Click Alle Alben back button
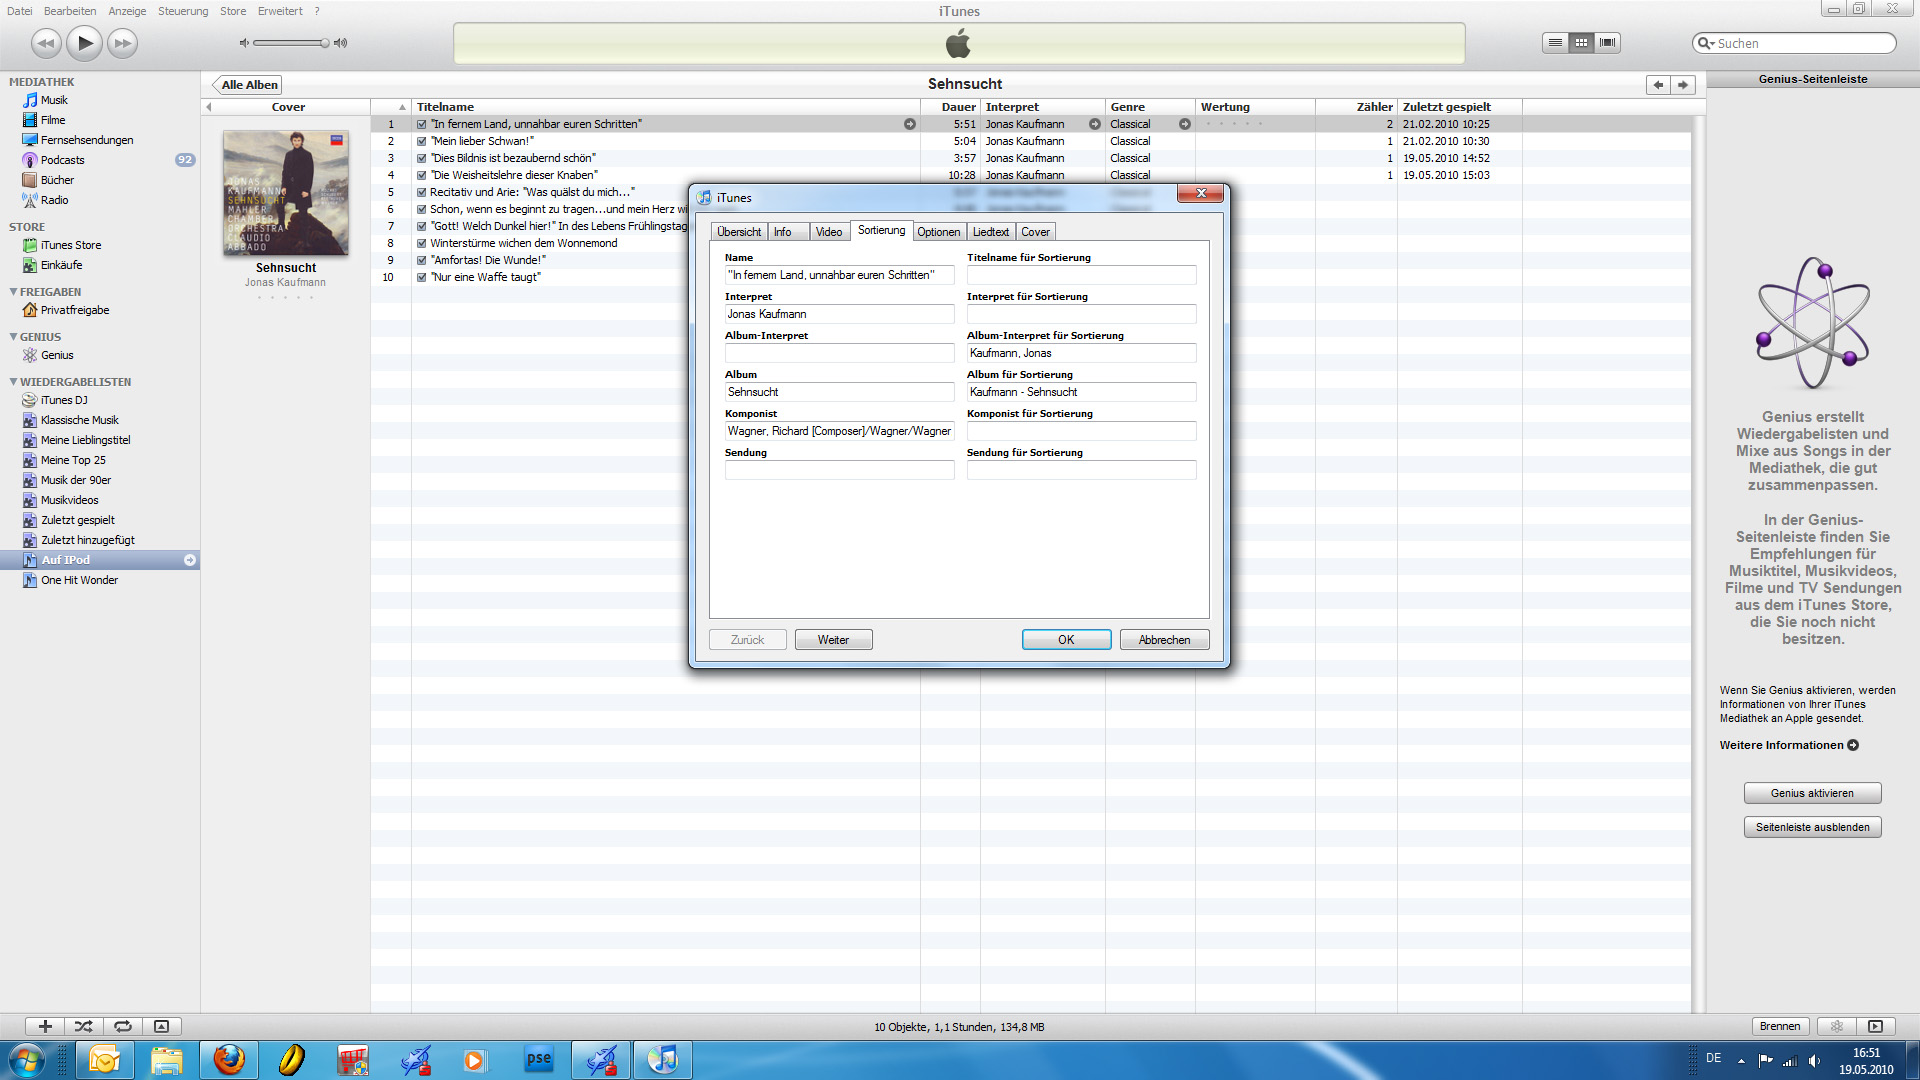Viewport: 1920px width, 1080px height. click(248, 85)
